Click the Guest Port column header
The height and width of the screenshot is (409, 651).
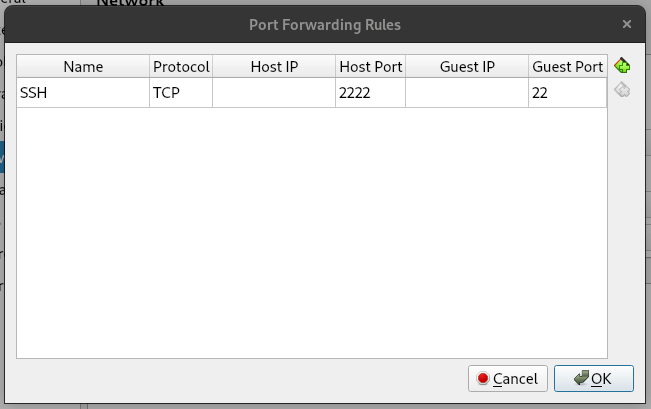tap(567, 67)
